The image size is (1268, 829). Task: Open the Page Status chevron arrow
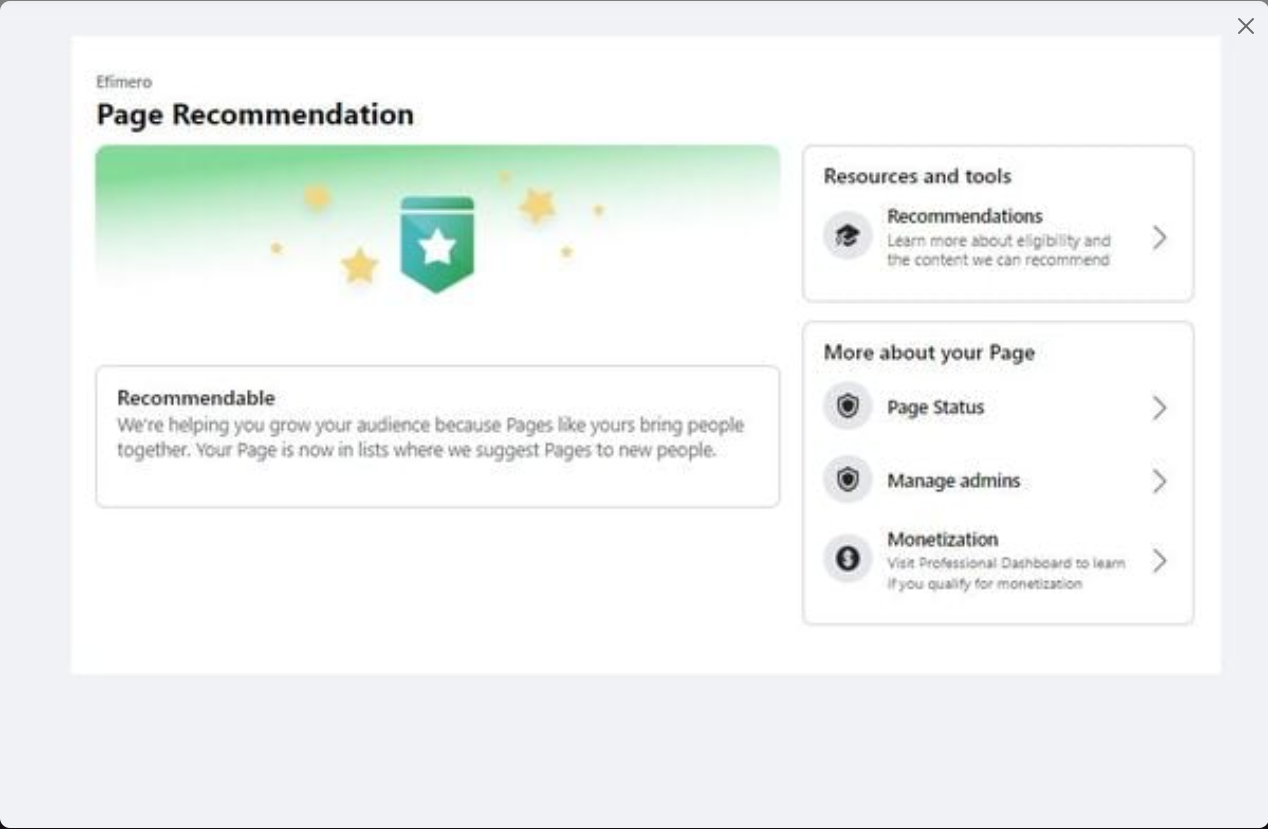pos(1159,408)
